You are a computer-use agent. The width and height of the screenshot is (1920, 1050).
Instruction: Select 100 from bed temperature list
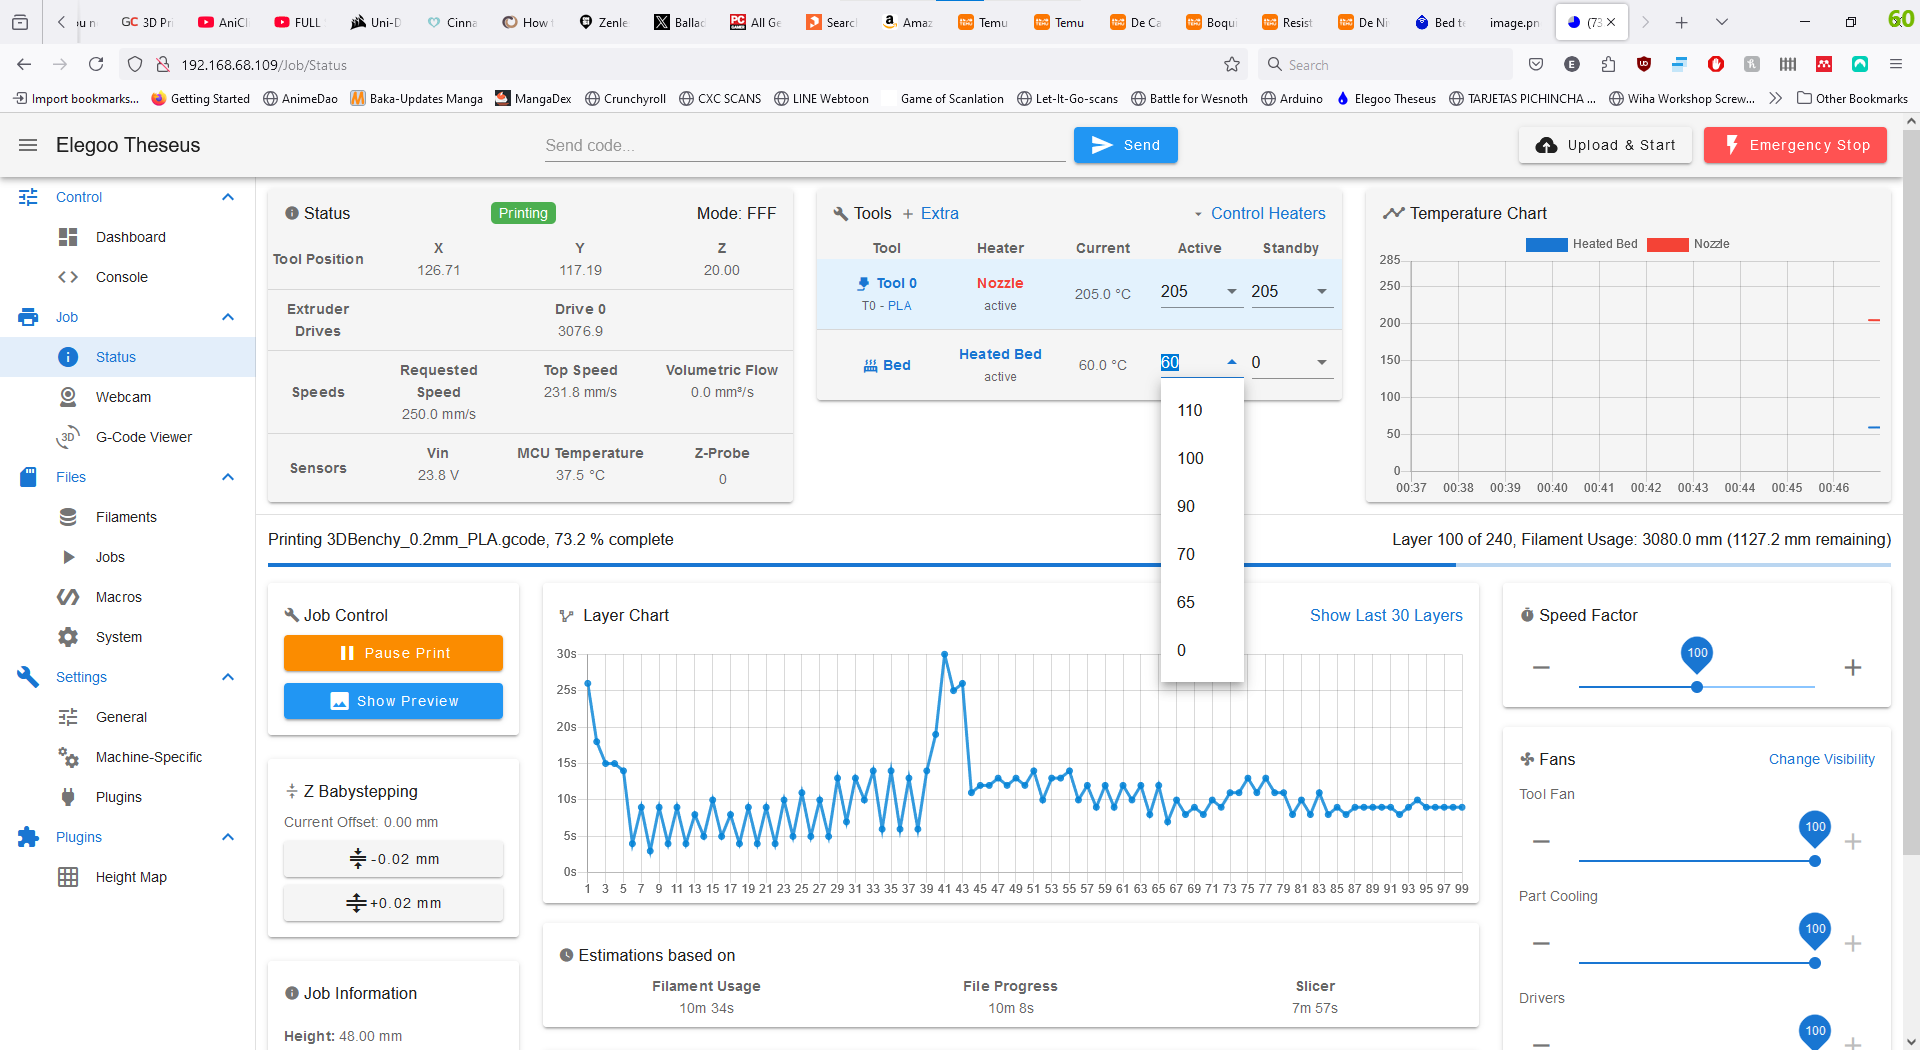pyautogui.click(x=1202, y=458)
